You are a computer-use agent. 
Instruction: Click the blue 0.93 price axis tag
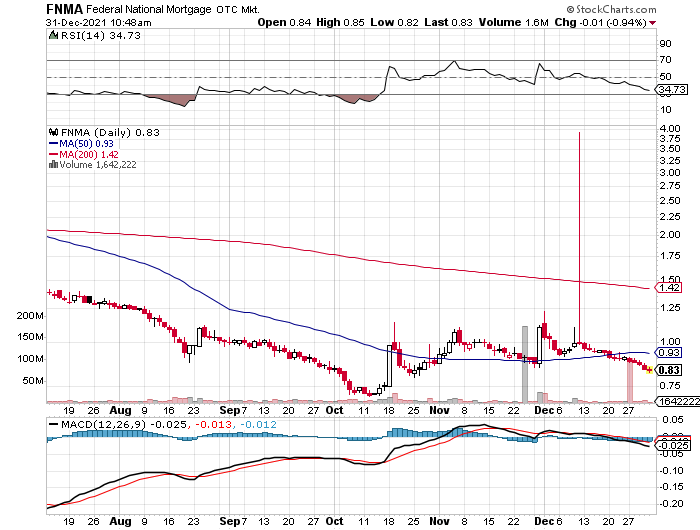click(668, 353)
